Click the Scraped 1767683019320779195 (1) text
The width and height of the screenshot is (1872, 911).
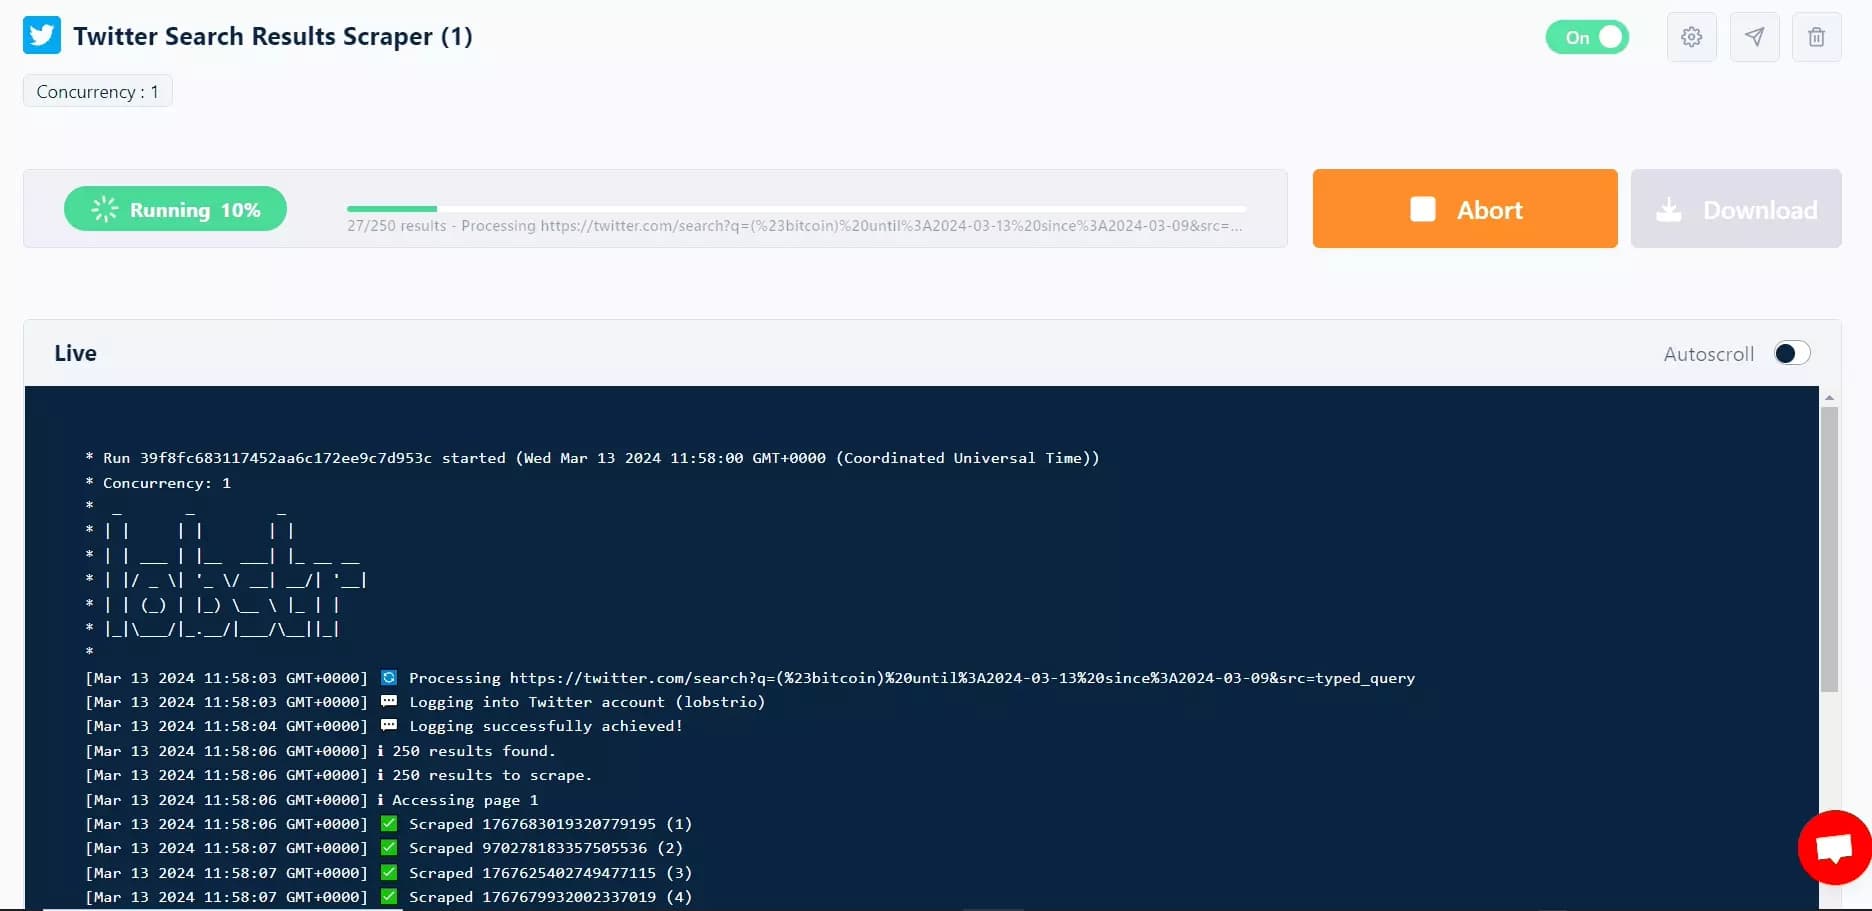pos(550,824)
